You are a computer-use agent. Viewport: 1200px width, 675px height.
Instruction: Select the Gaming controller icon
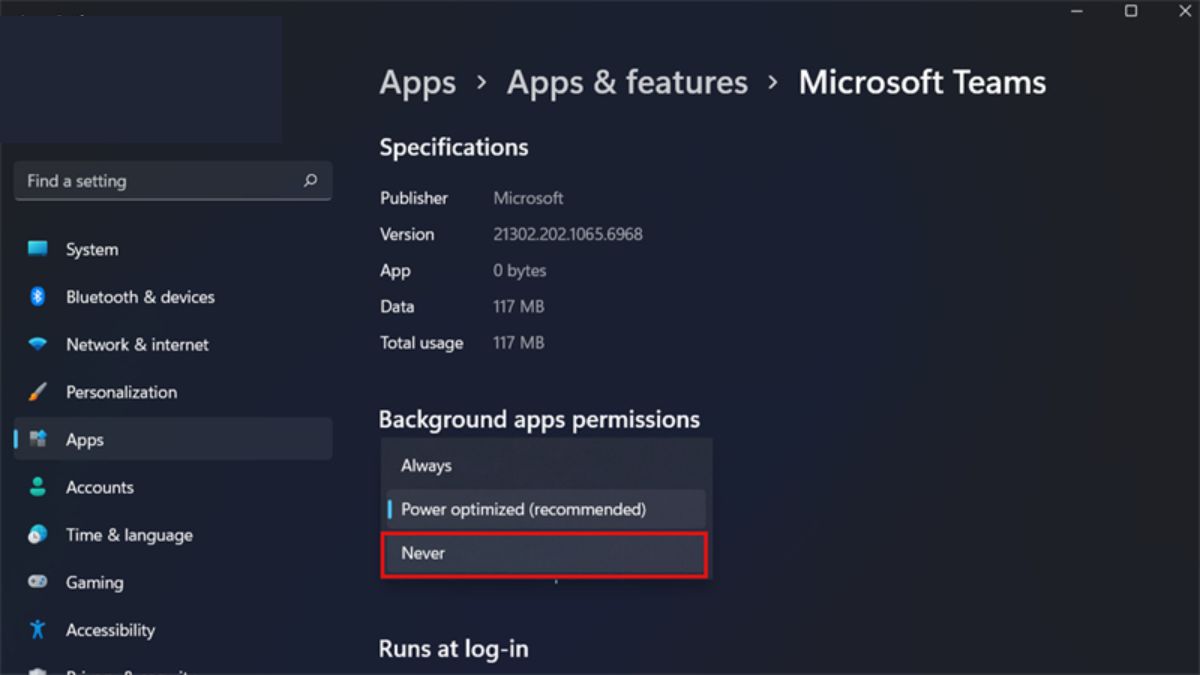pyautogui.click(x=38, y=582)
